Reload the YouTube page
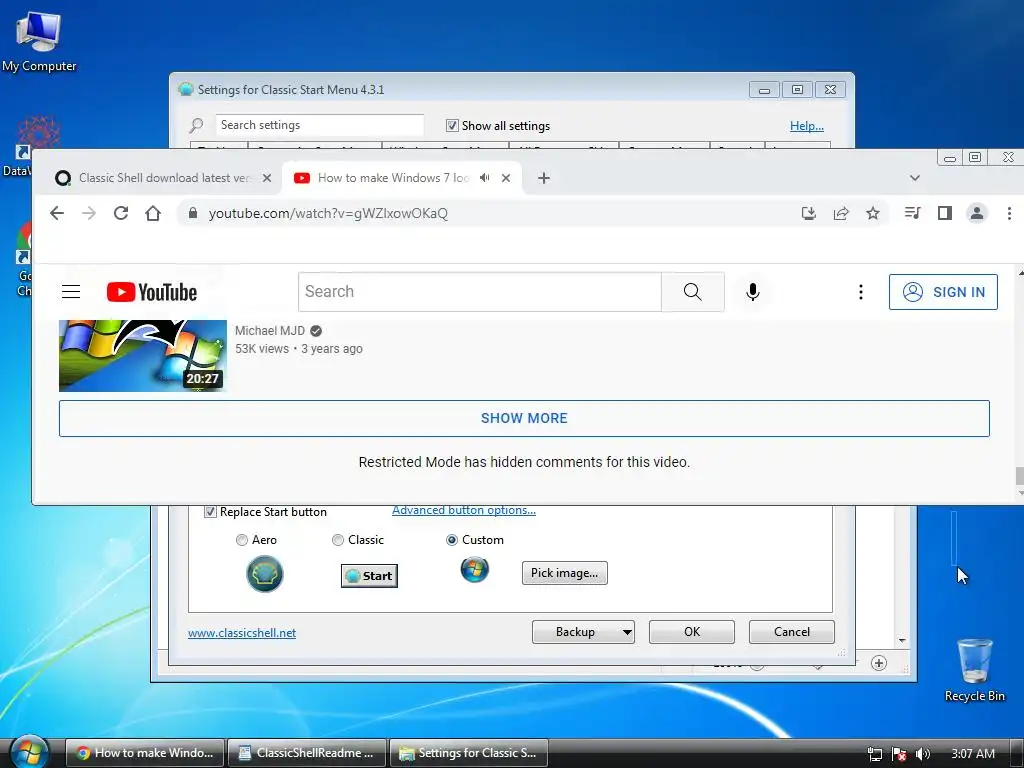This screenshot has height=768, width=1024. click(121, 213)
